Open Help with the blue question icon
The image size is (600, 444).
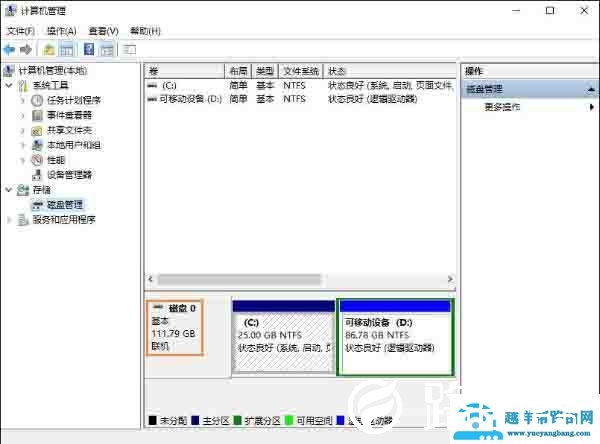pos(89,50)
